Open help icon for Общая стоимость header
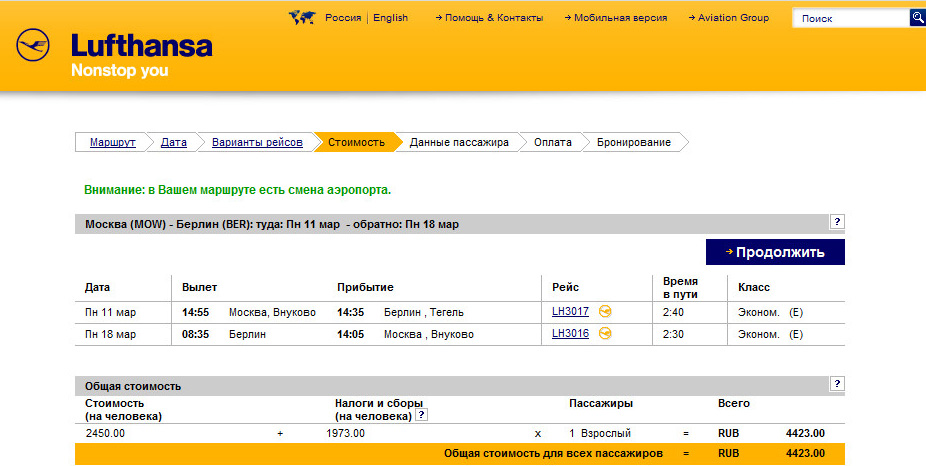Image resolution: width=926 pixels, height=466 pixels. (x=837, y=383)
